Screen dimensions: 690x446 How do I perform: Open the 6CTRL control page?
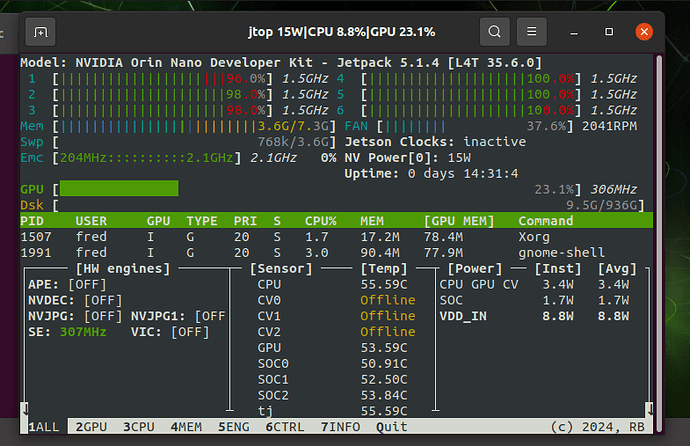click(285, 427)
